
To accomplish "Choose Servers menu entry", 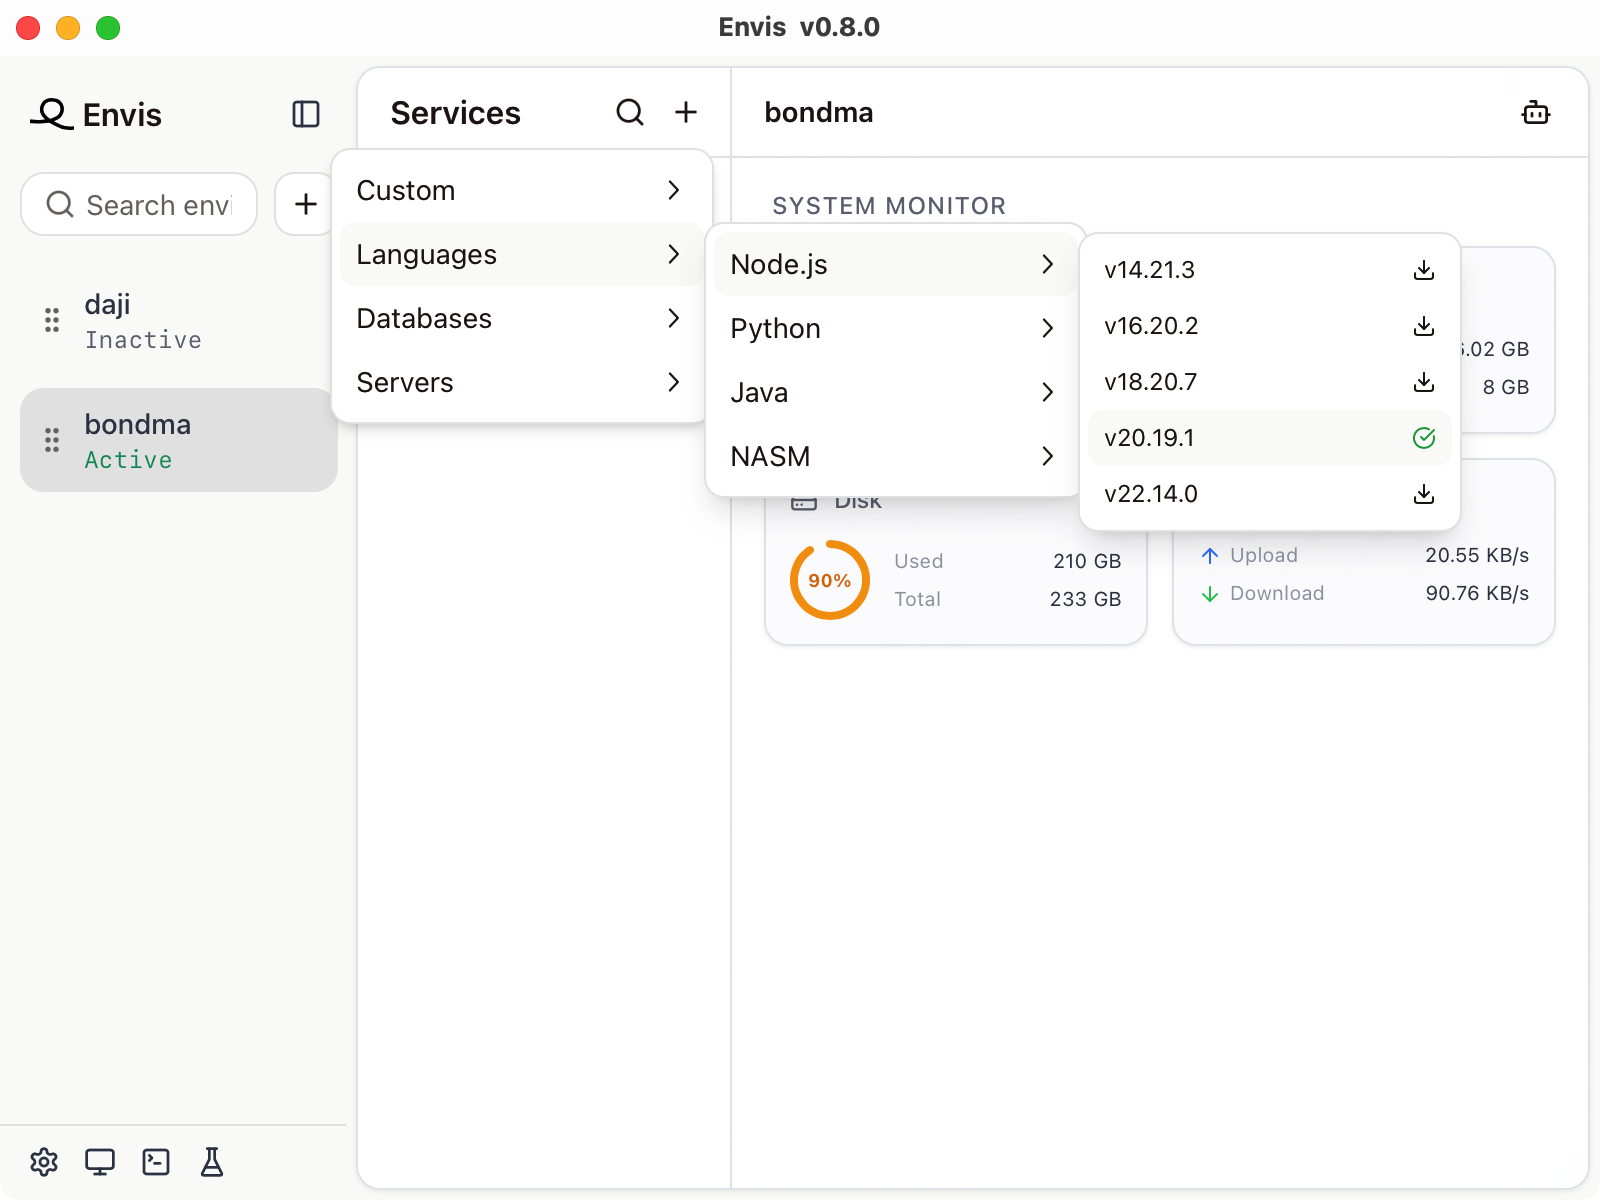I will coord(521,382).
